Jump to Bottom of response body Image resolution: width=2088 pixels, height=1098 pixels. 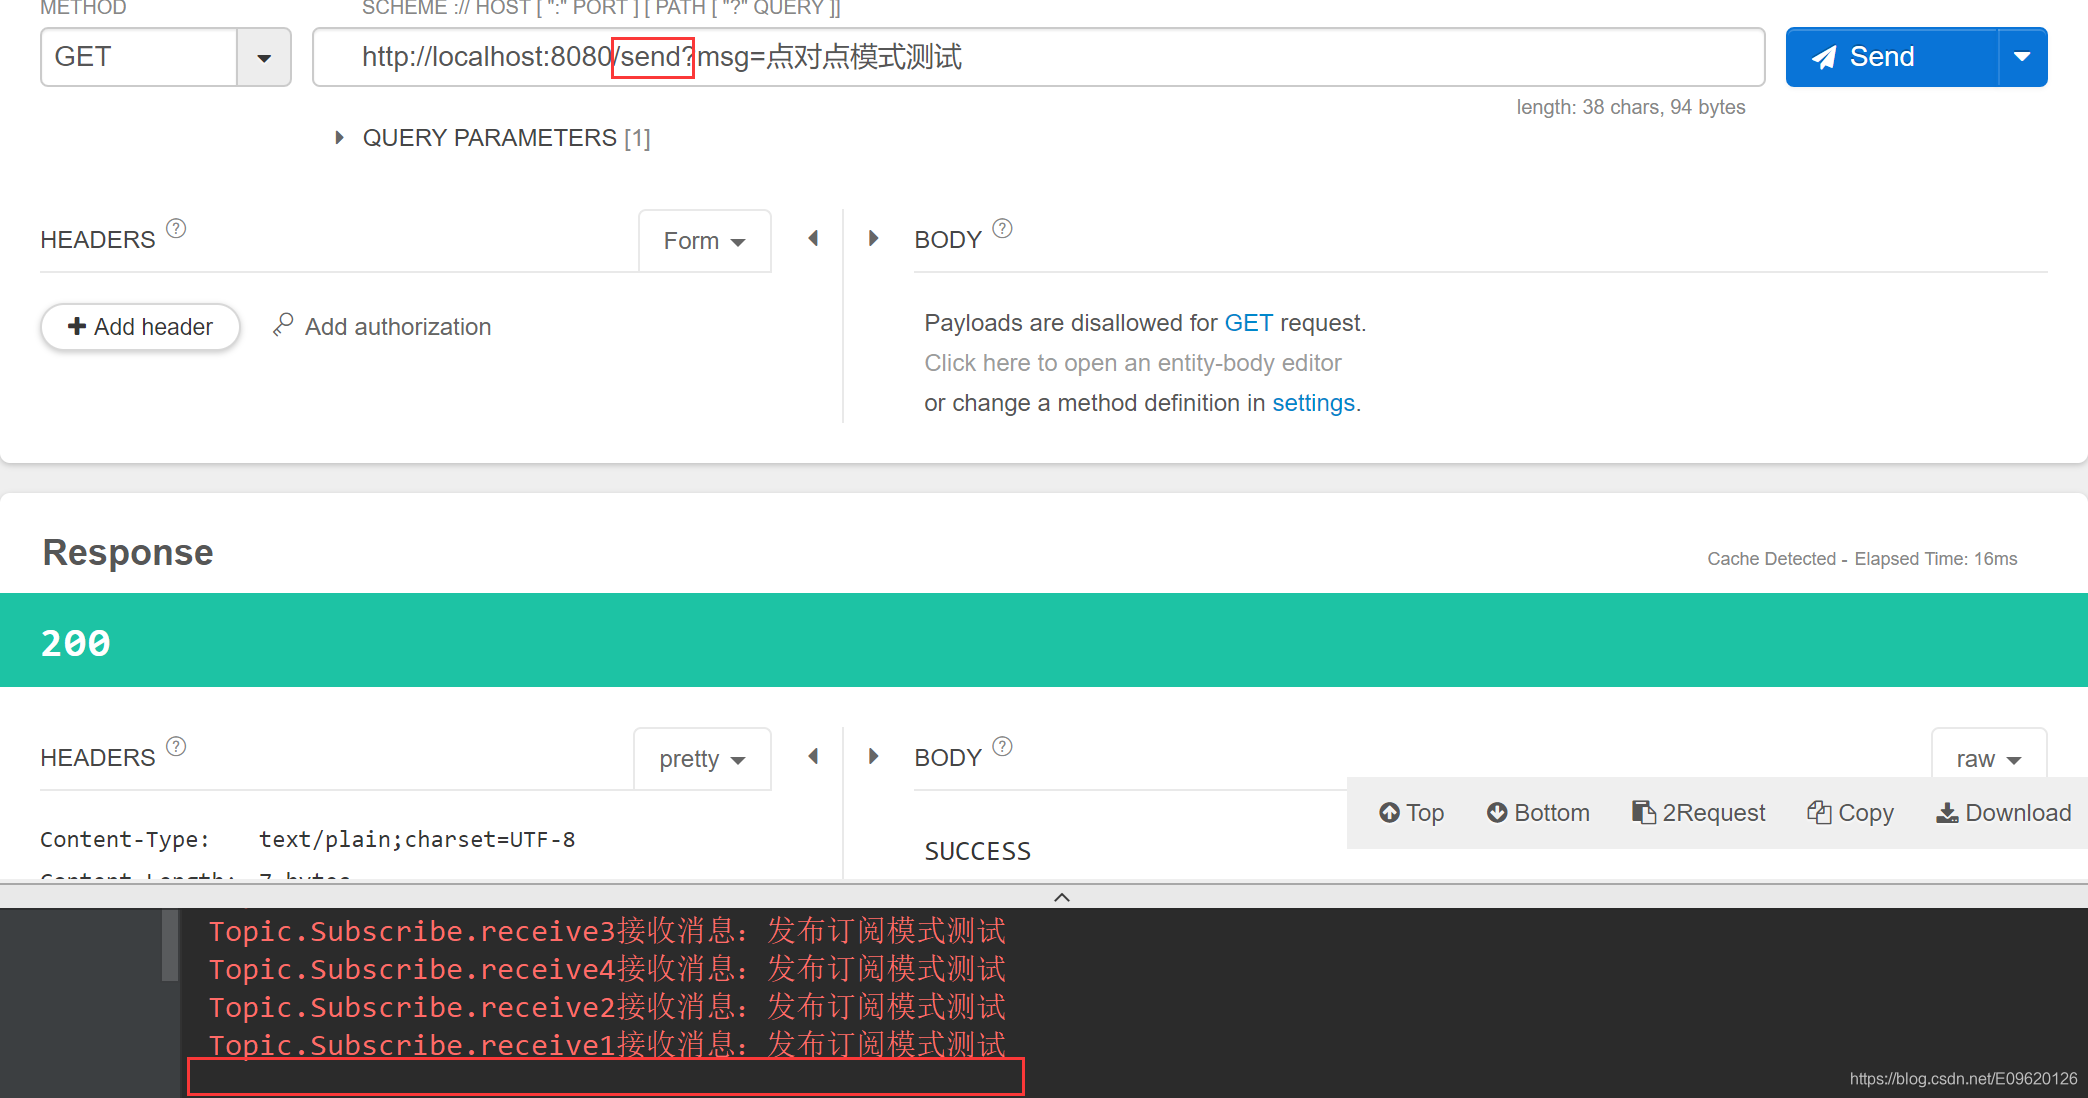click(1538, 813)
